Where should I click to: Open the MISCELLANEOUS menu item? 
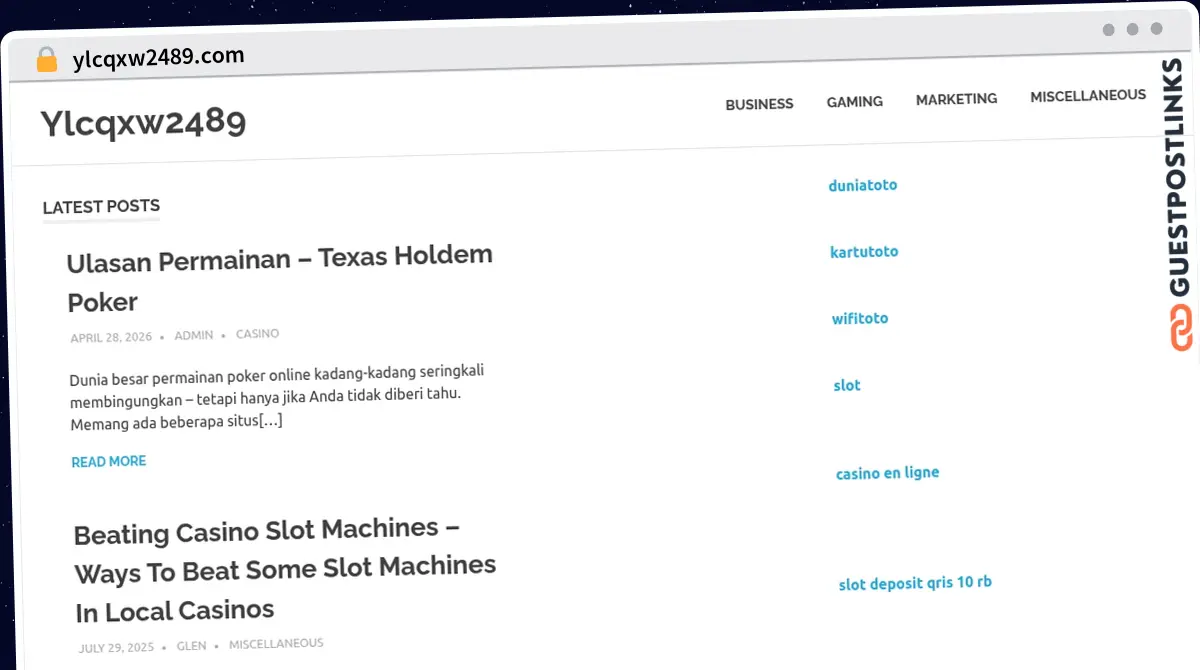click(x=1088, y=96)
